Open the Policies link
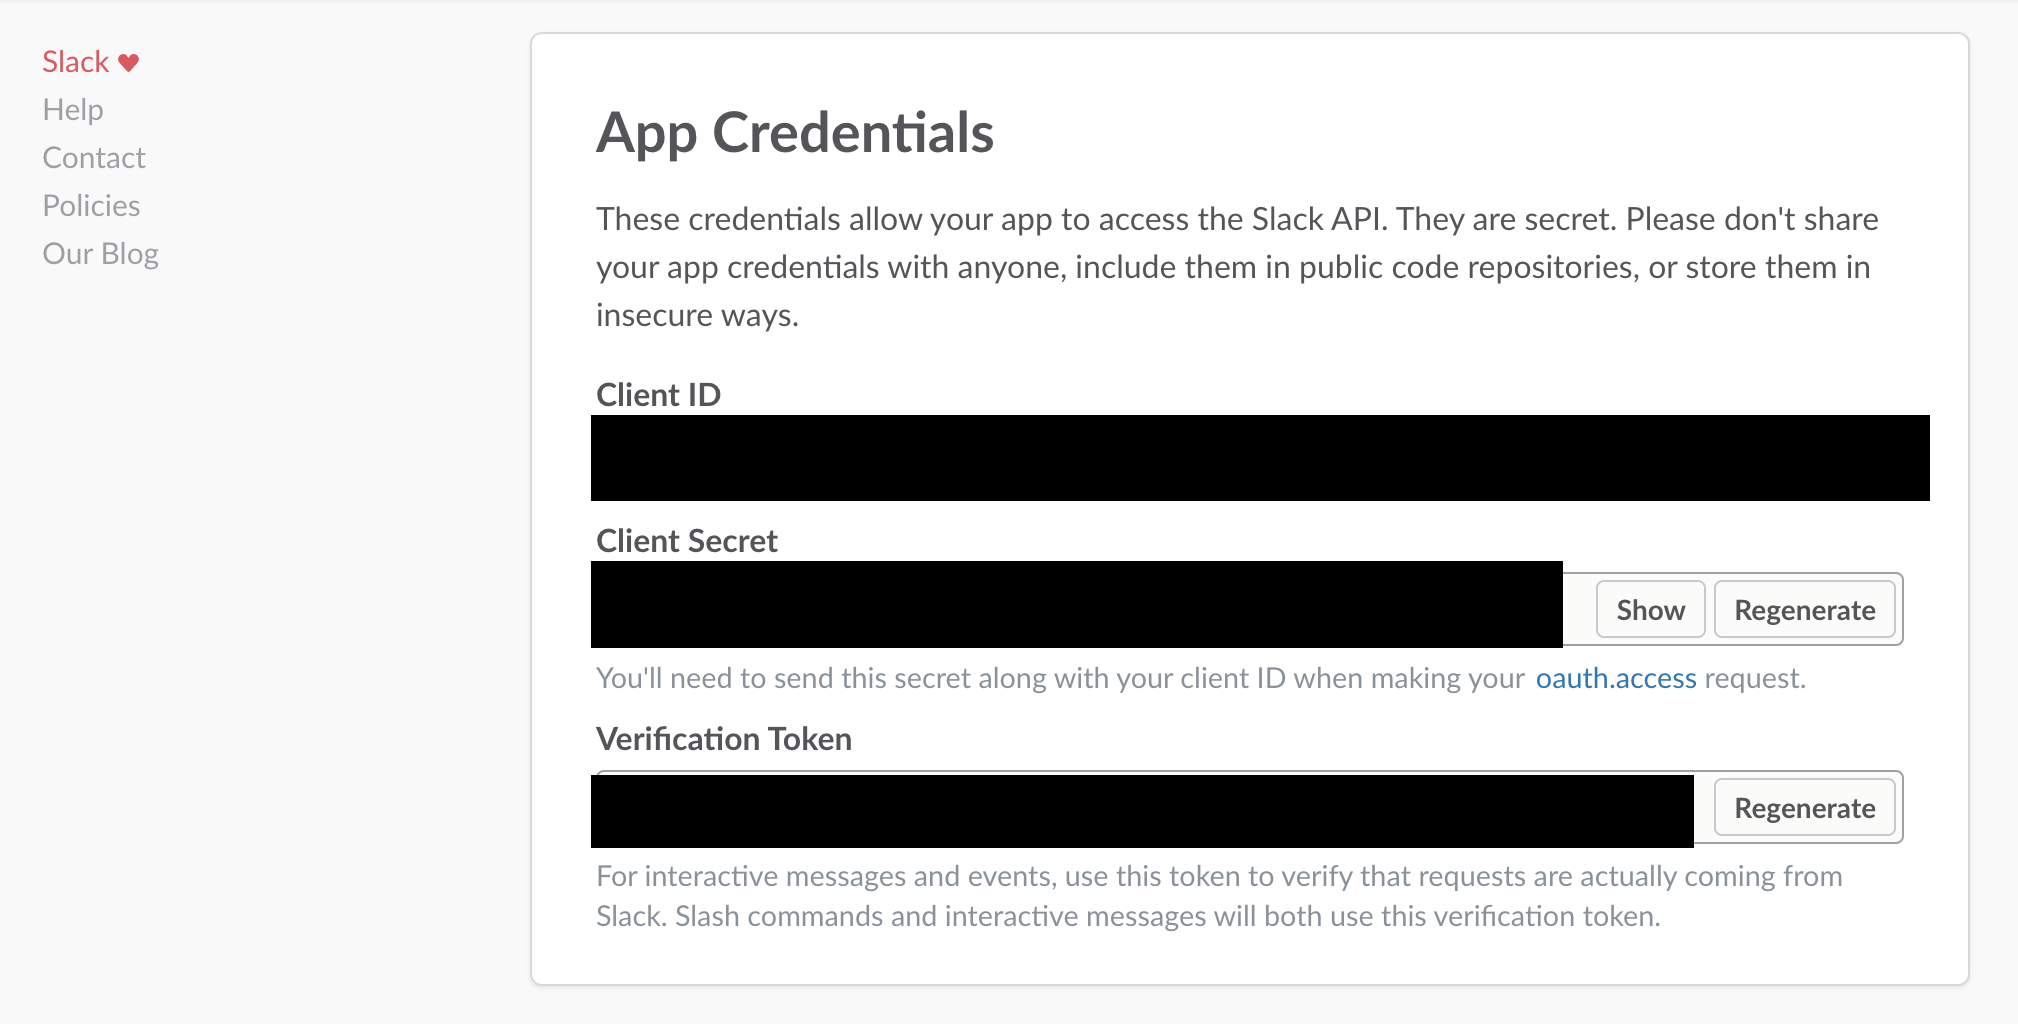The height and width of the screenshot is (1024, 2018). click(91, 206)
